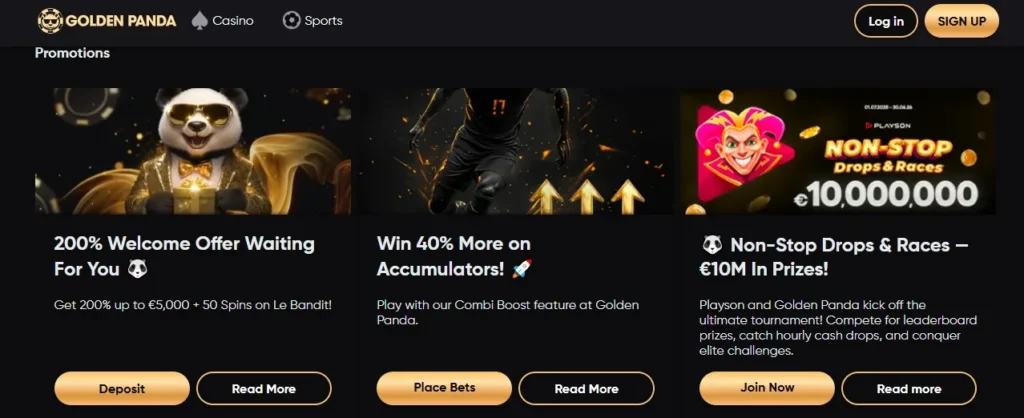Open the golden panda welcome offer banner

[193, 152]
